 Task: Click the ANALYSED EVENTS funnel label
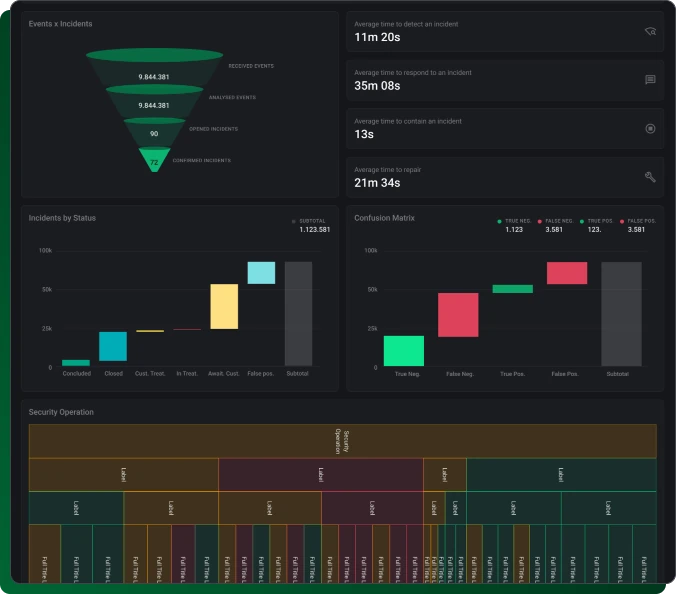tap(232, 97)
